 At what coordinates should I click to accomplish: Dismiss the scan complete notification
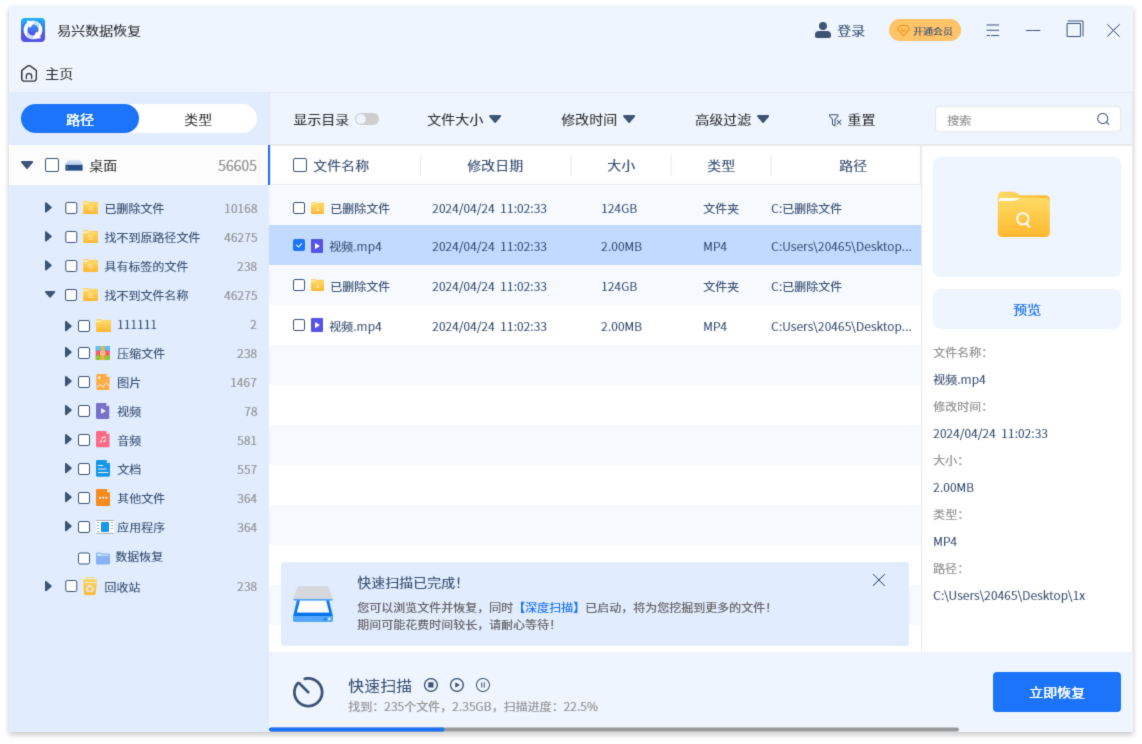[x=879, y=579]
